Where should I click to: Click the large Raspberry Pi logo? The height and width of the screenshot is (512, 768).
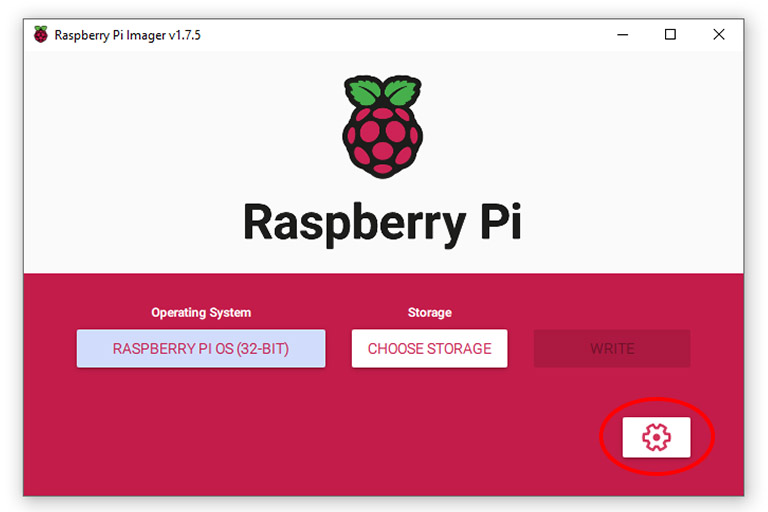pyautogui.click(x=383, y=126)
